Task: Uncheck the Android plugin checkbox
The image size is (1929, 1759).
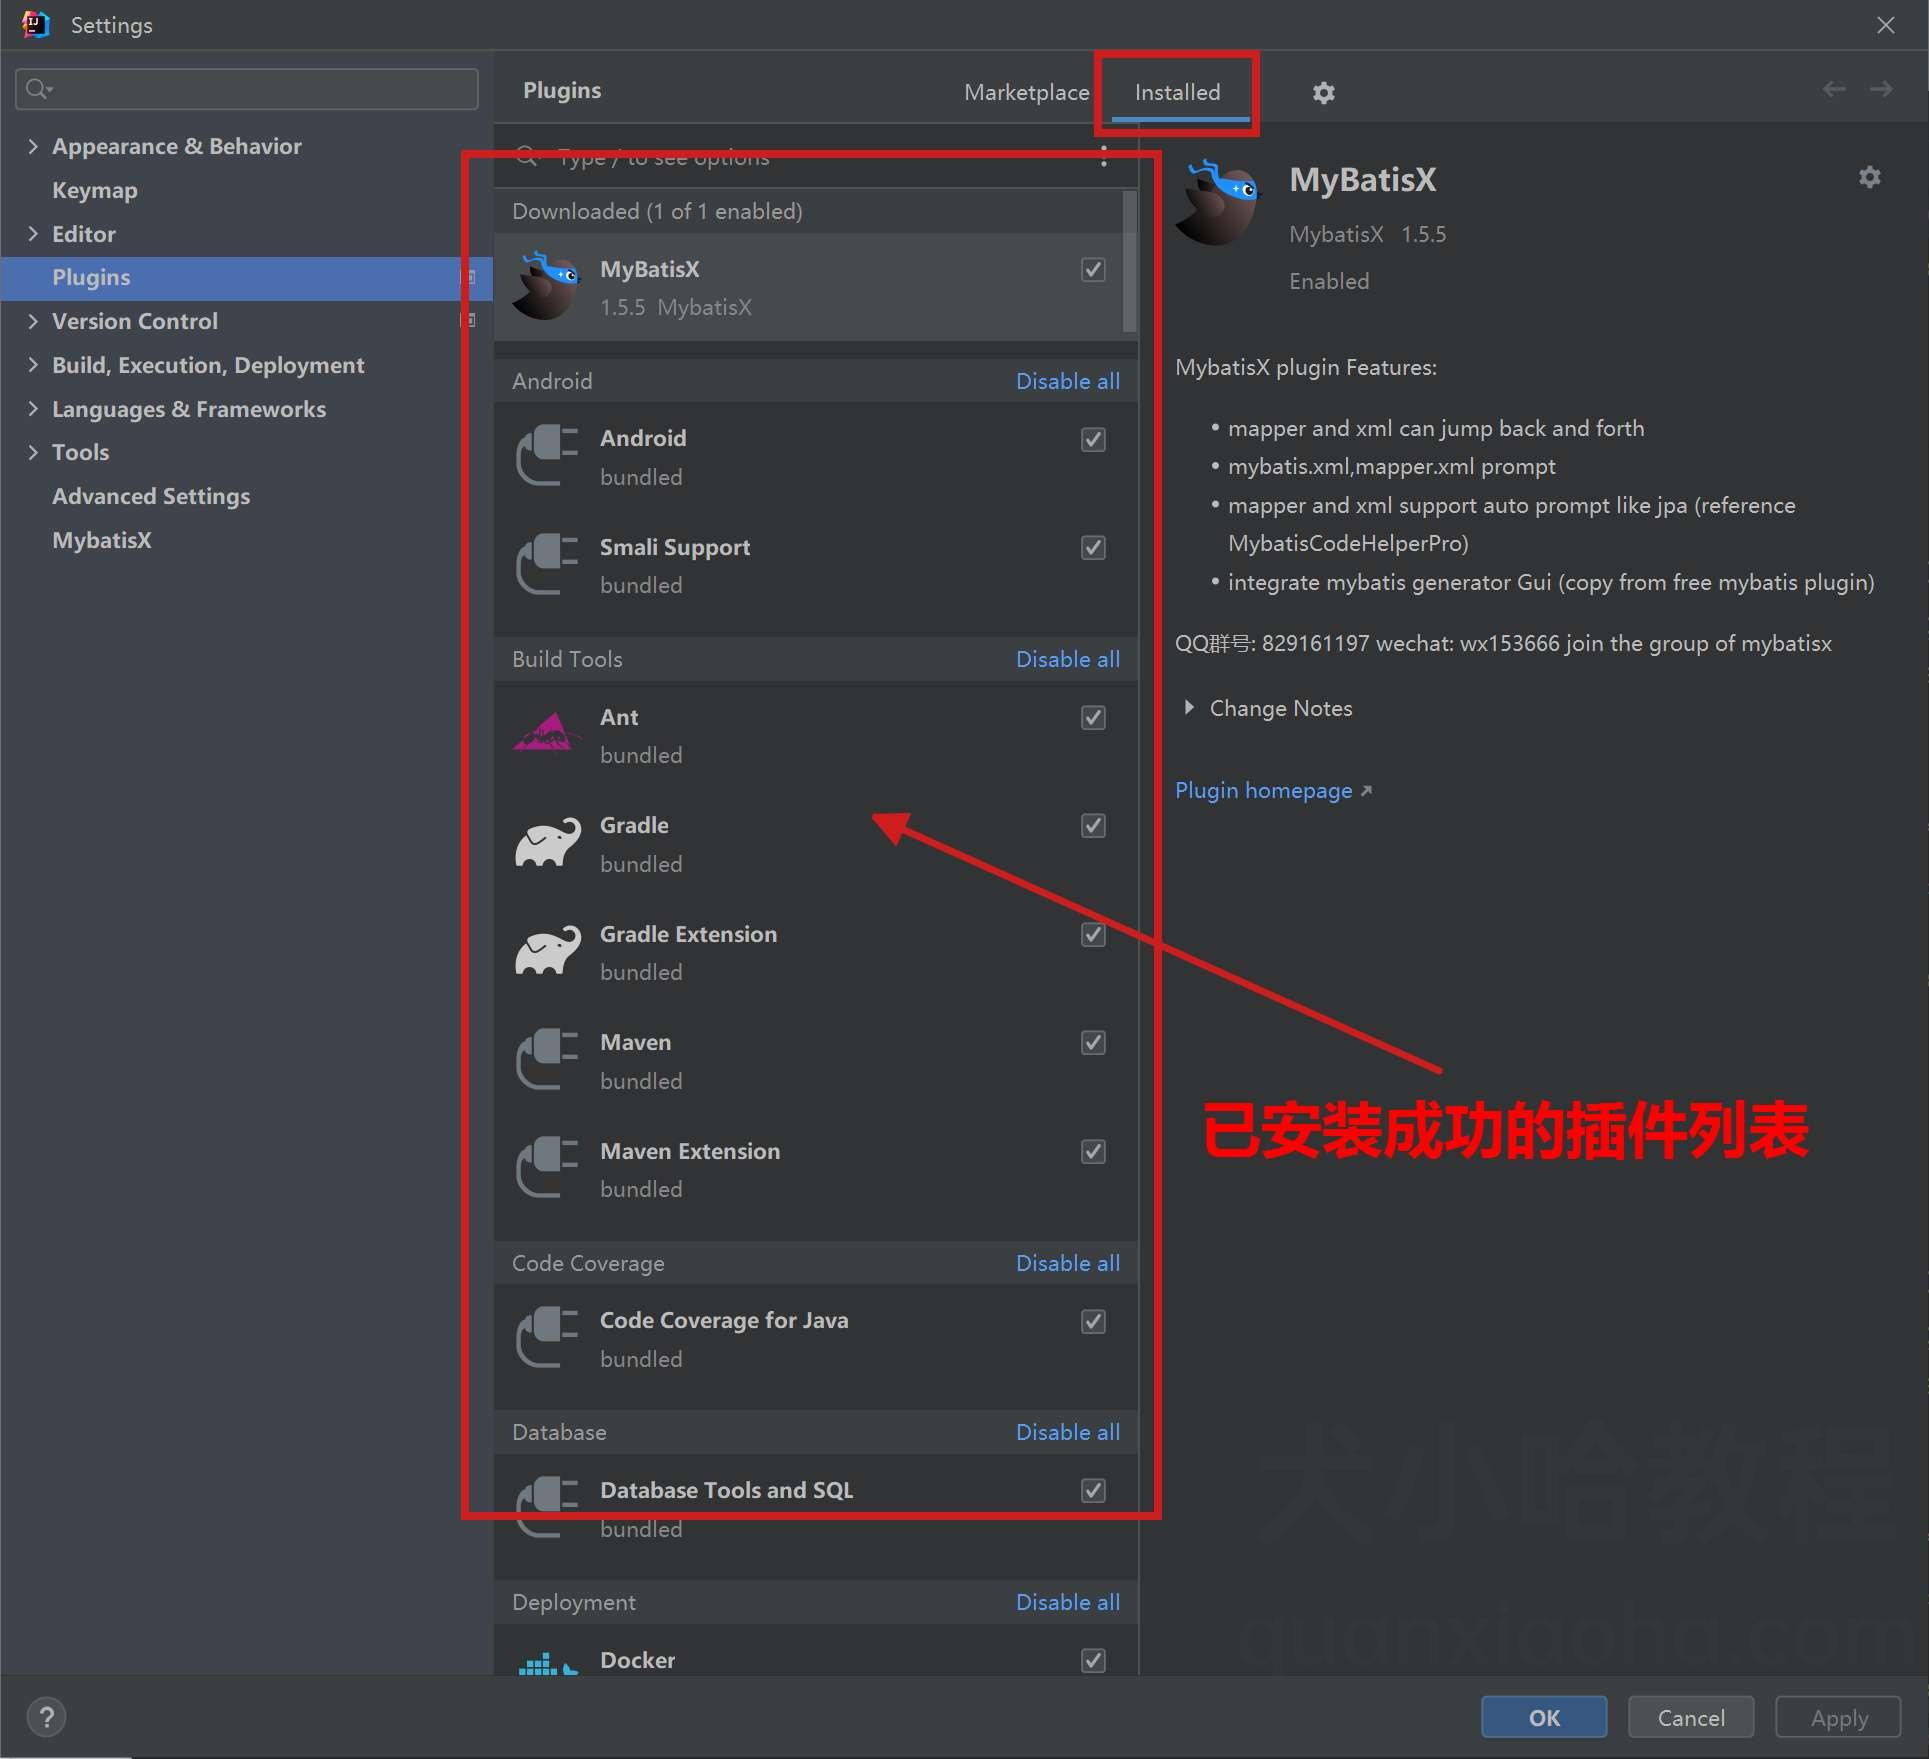Action: 1093,440
